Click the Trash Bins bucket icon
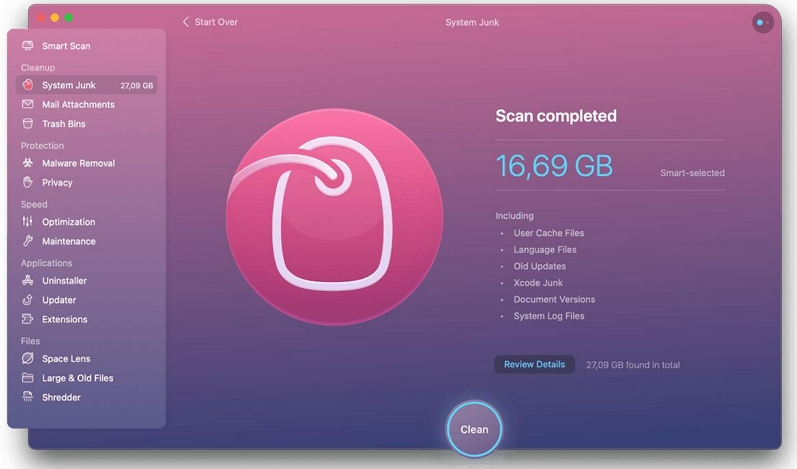 (x=28, y=123)
